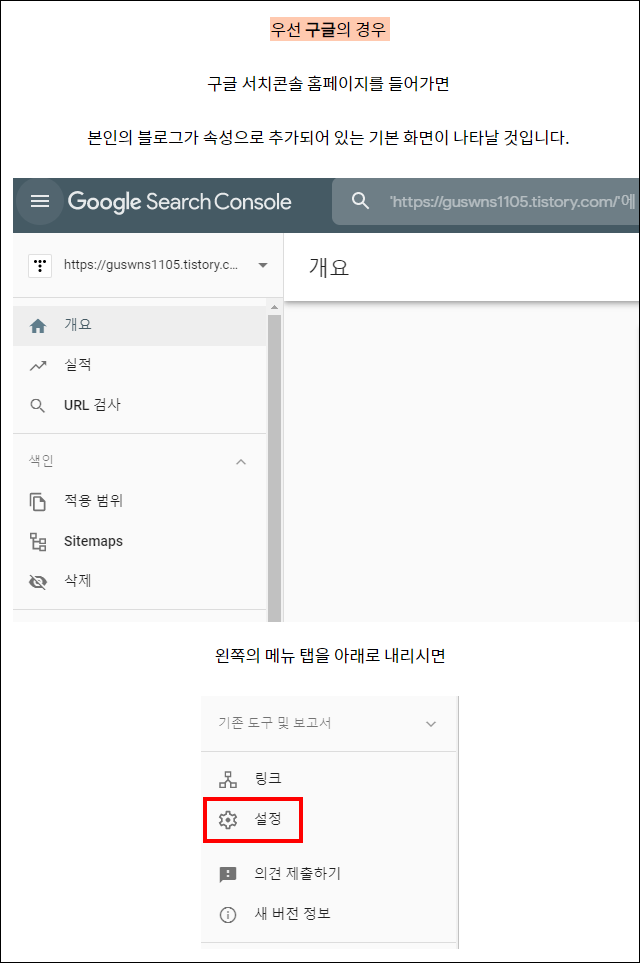Open the URL 검사 menu item
The width and height of the screenshot is (640, 963).
140,405
